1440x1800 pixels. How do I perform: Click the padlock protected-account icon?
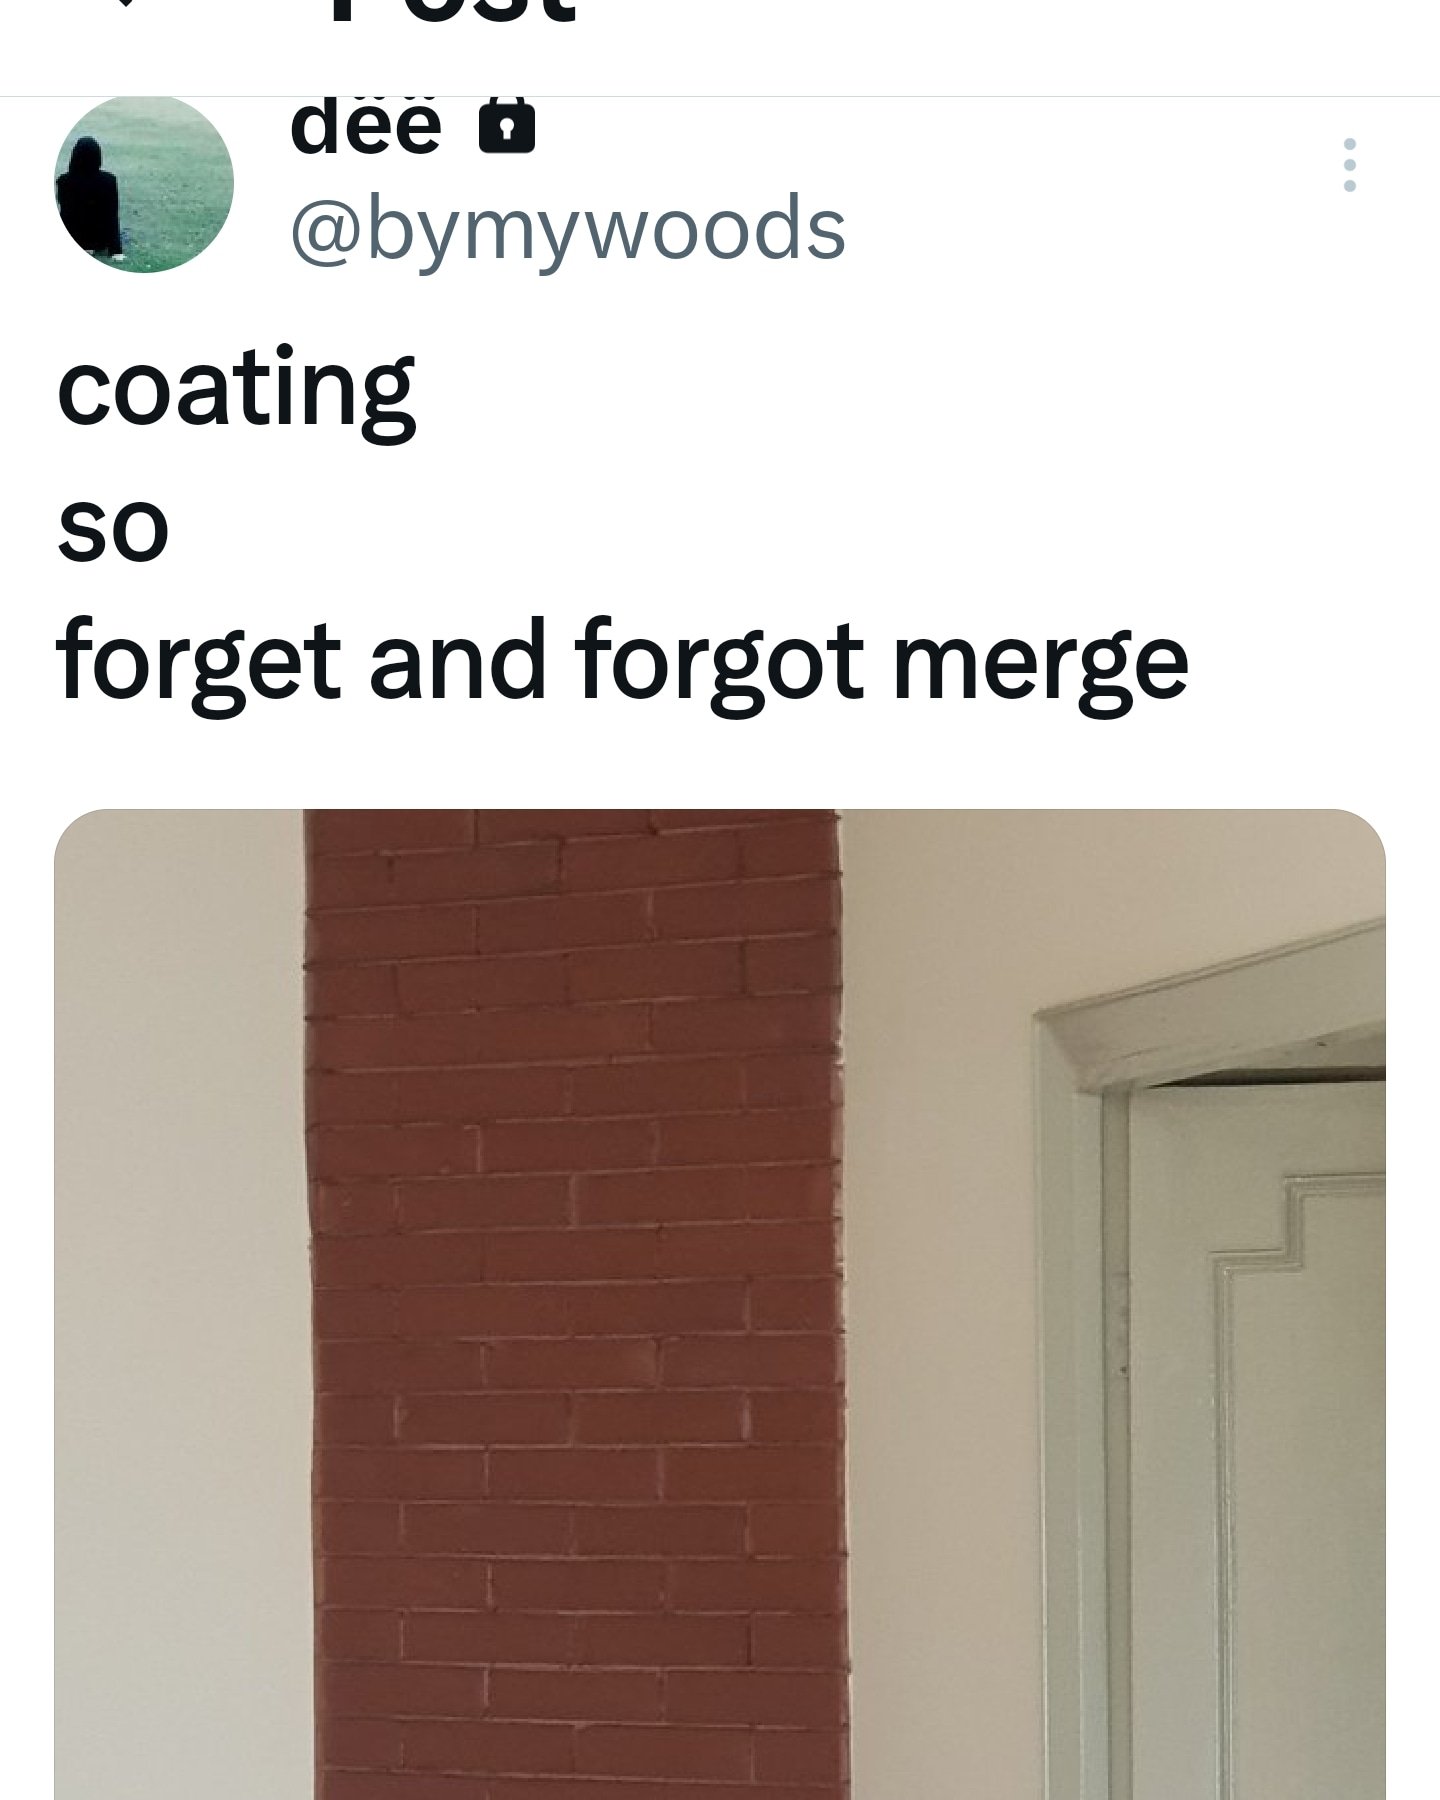click(x=507, y=126)
